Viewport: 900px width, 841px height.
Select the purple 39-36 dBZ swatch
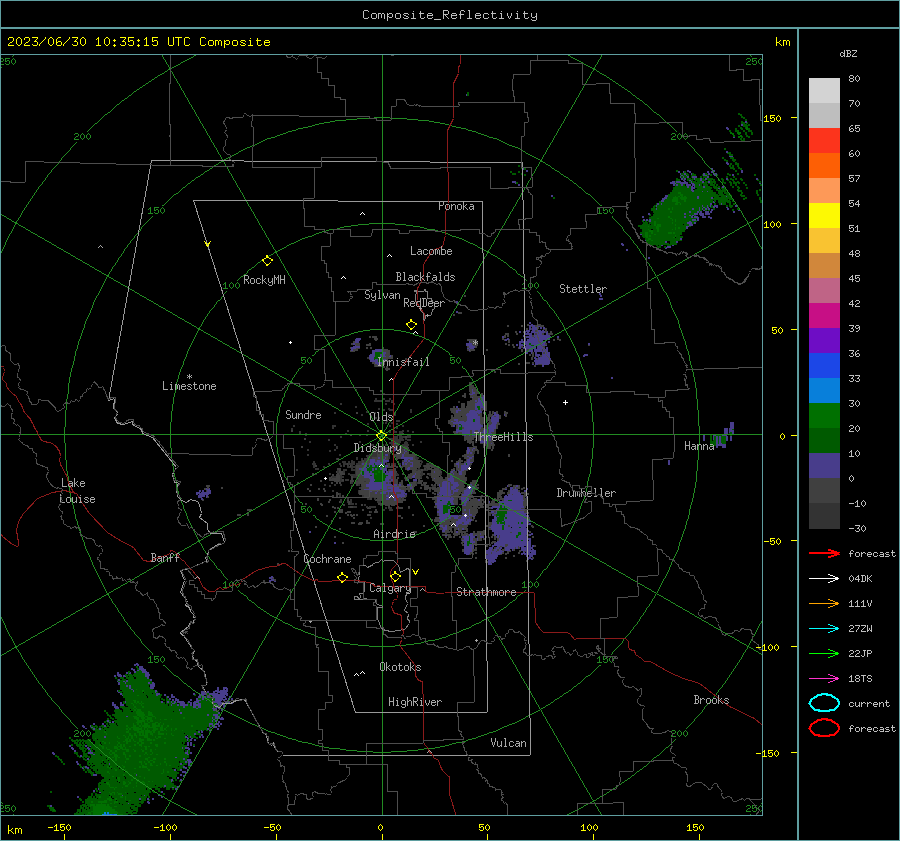point(824,341)
